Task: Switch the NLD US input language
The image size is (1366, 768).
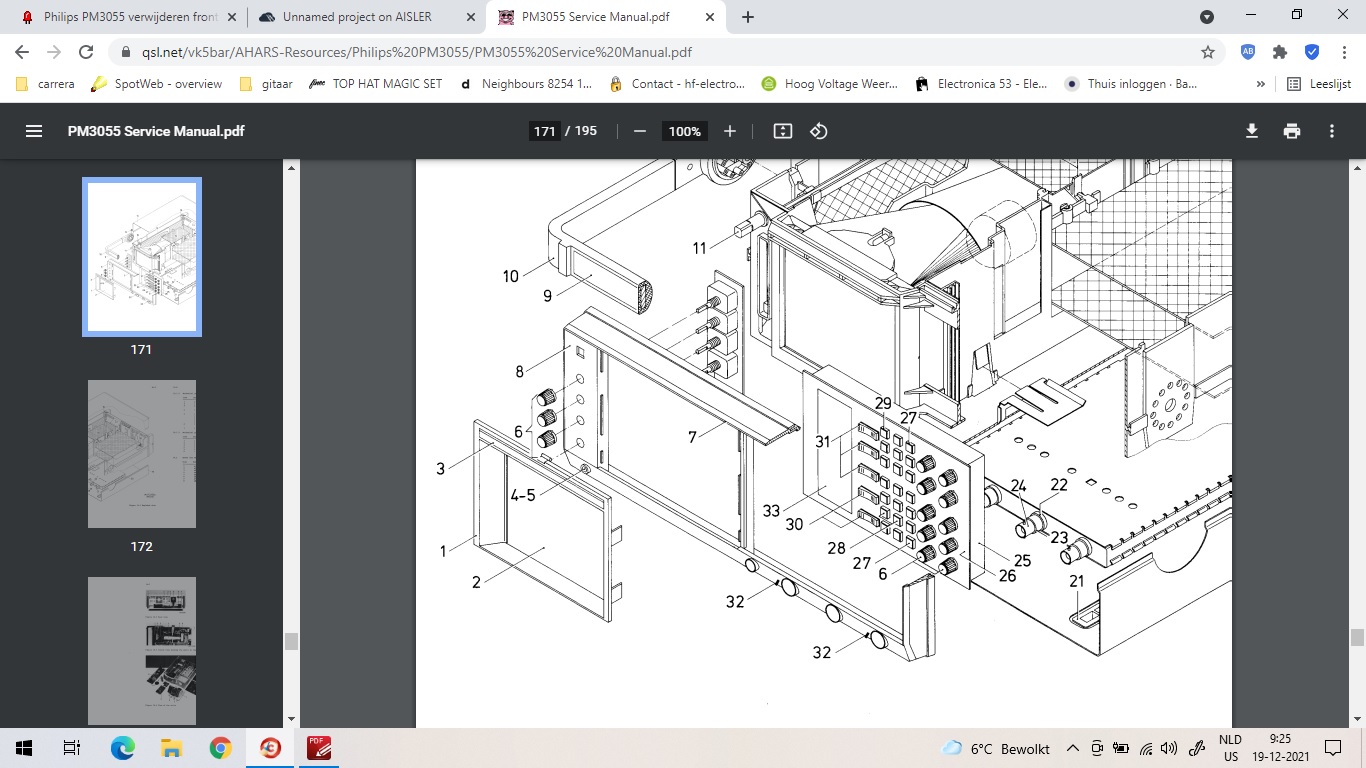Action: (x=1230, y=748)
